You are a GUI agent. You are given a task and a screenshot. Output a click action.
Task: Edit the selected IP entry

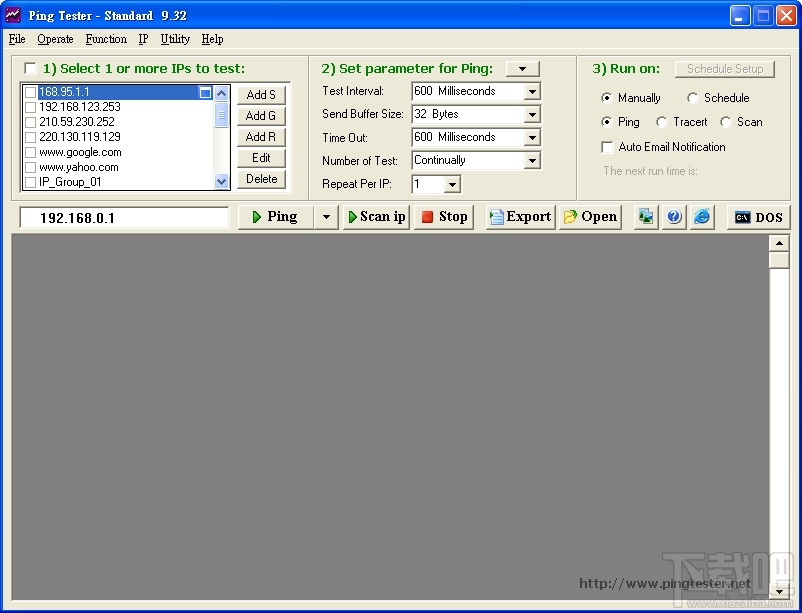(261, 158)
